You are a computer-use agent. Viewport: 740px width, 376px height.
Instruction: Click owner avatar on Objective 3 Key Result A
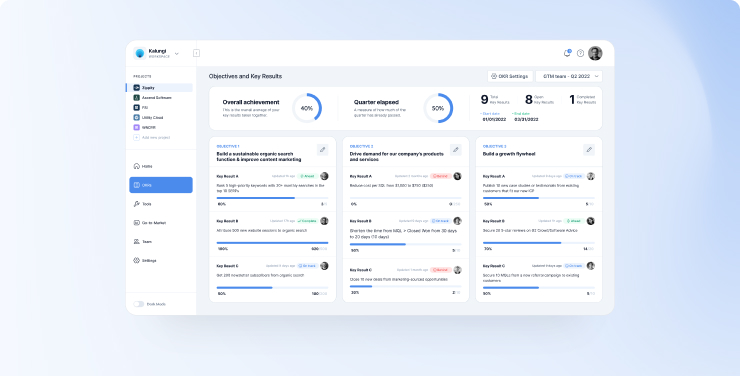click(x=591, y=176)
